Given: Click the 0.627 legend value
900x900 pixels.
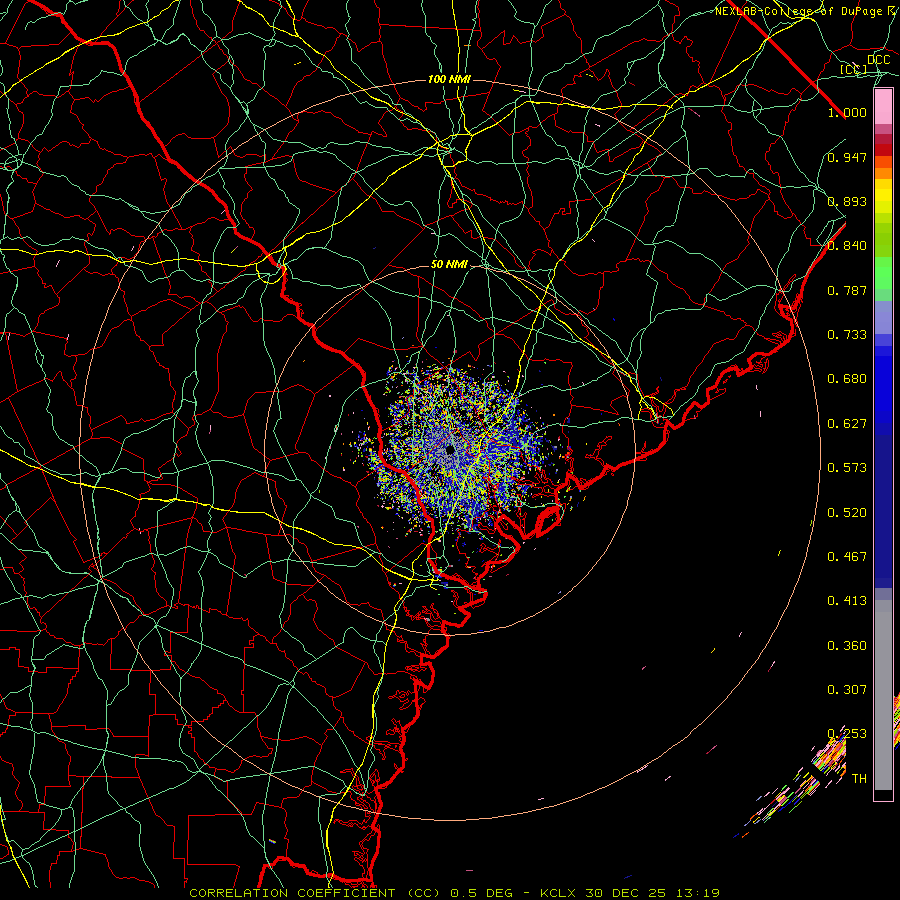Looking at the screenshot, I should click(x=847, y=424).
